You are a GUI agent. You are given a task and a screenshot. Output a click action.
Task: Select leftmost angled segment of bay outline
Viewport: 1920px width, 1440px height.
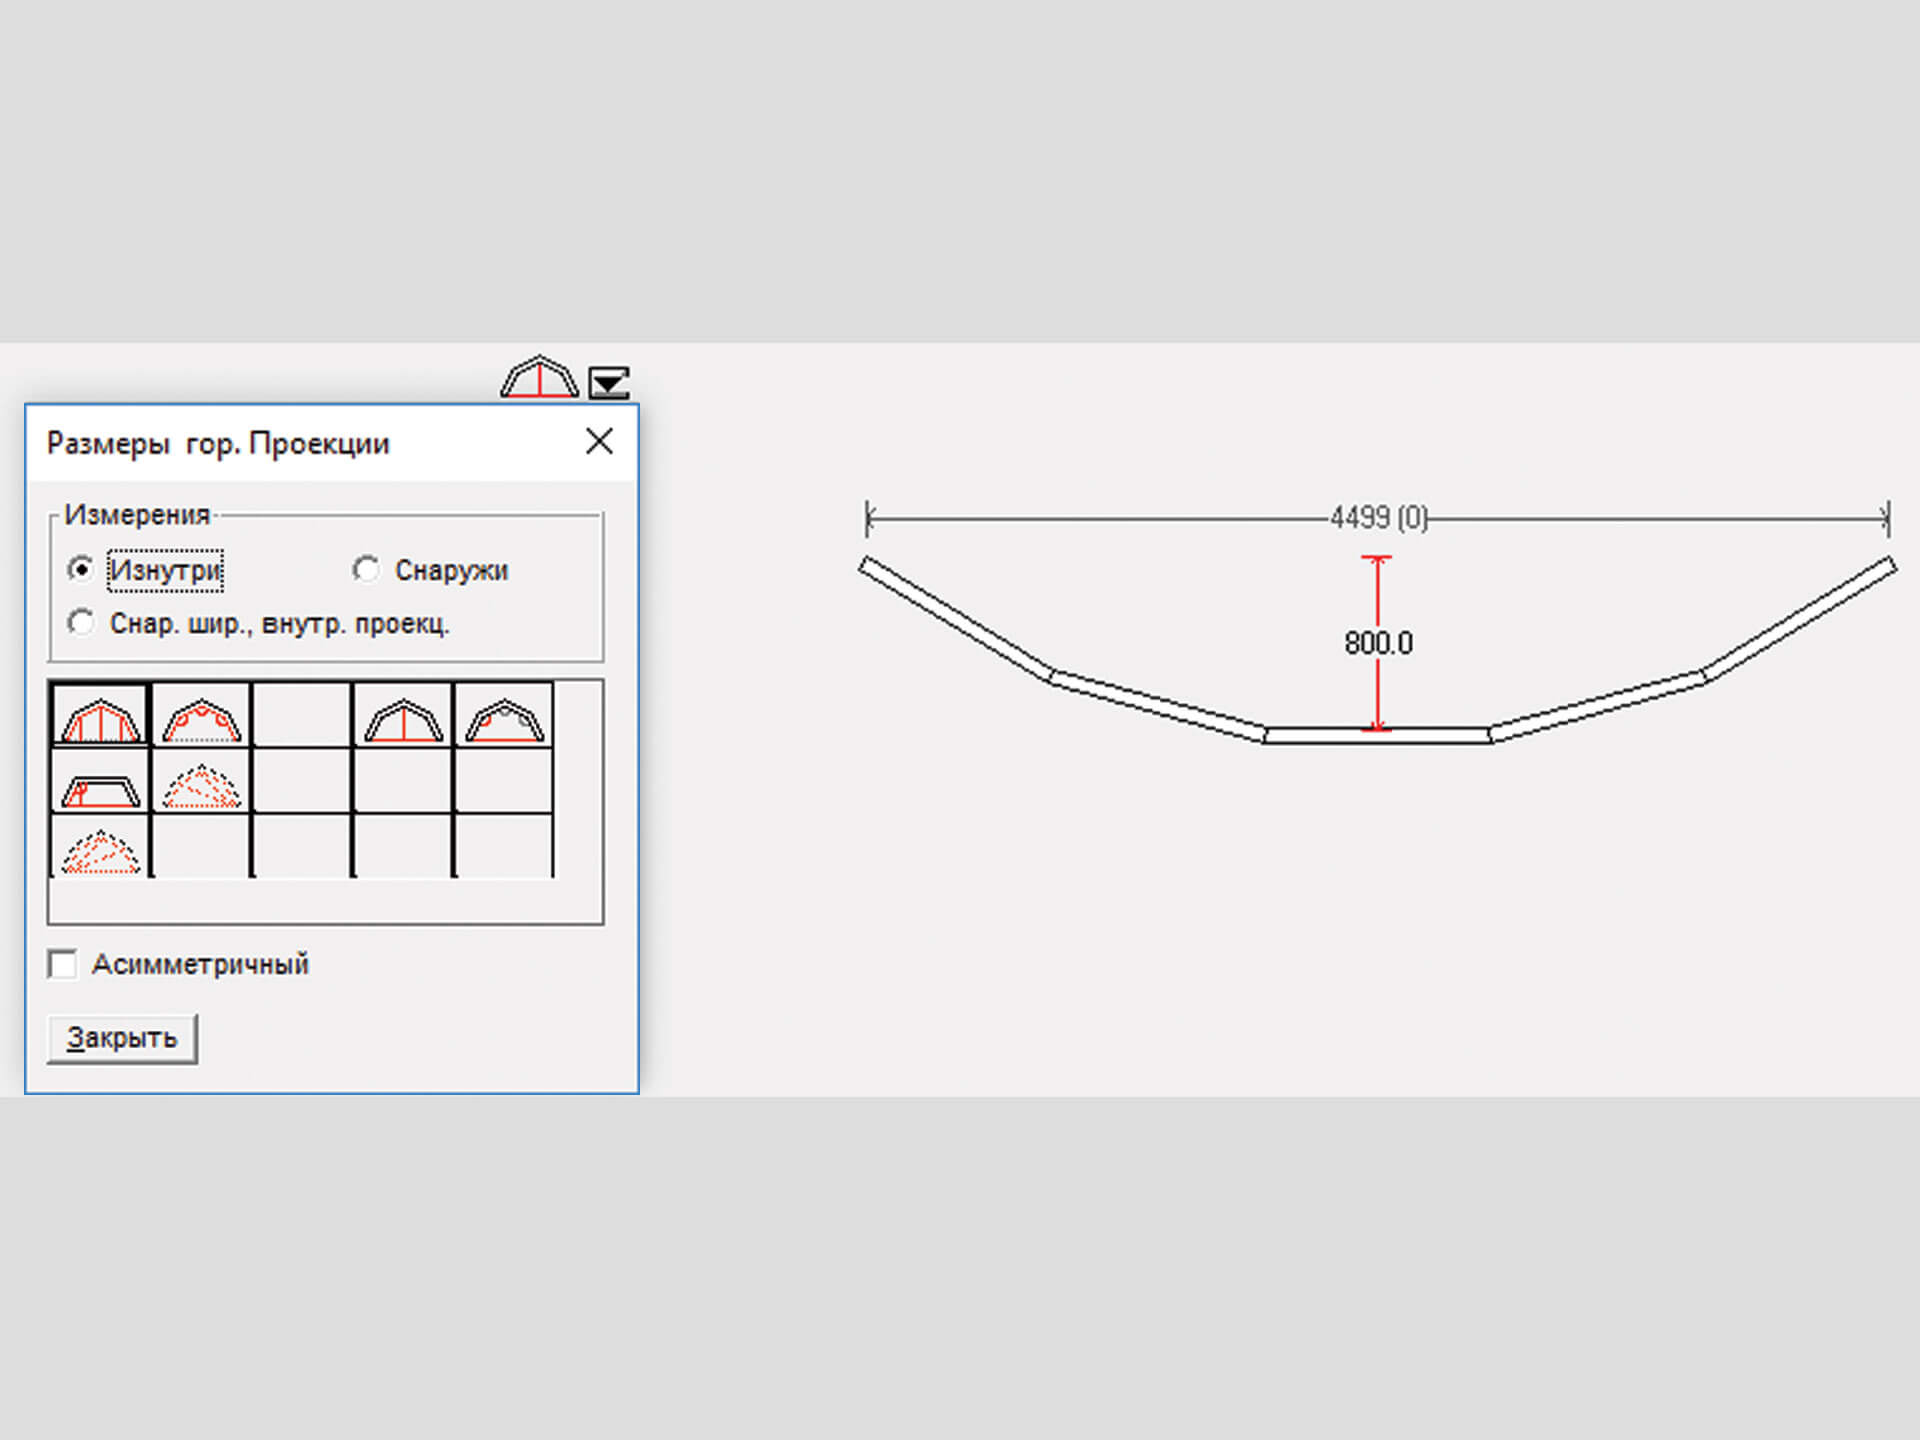click(x=956, y=619)
